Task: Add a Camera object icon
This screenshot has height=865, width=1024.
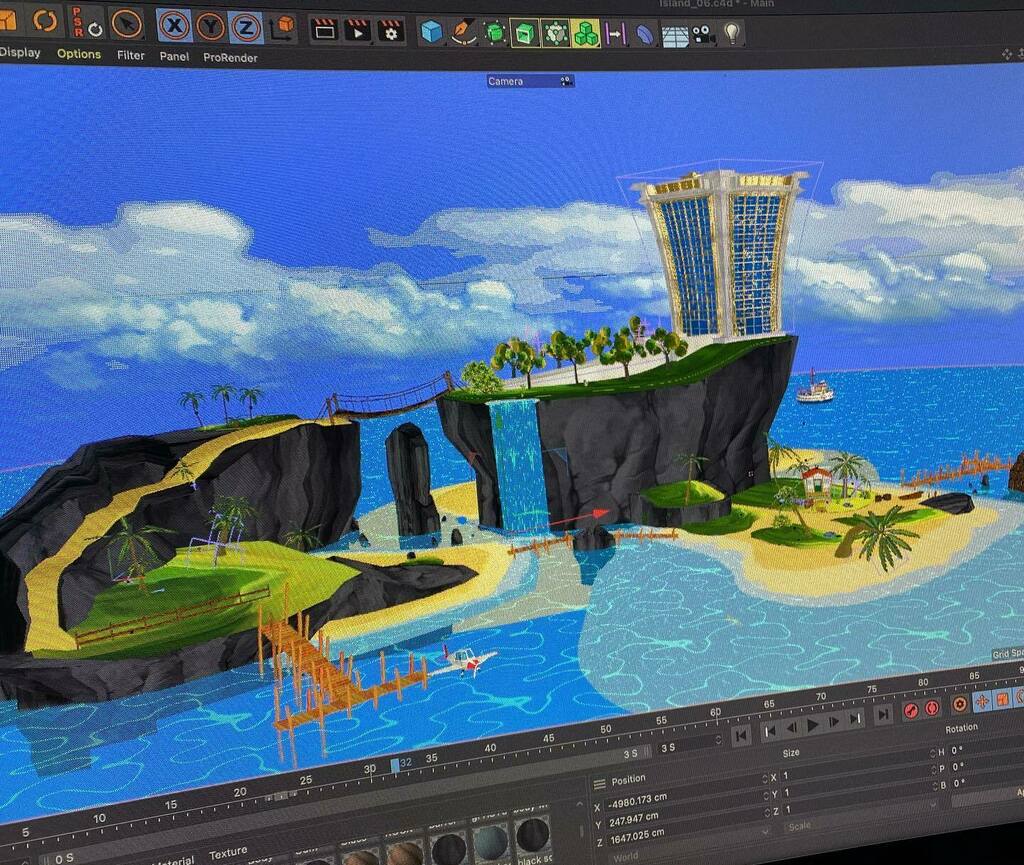Action: tap(703, 34)
